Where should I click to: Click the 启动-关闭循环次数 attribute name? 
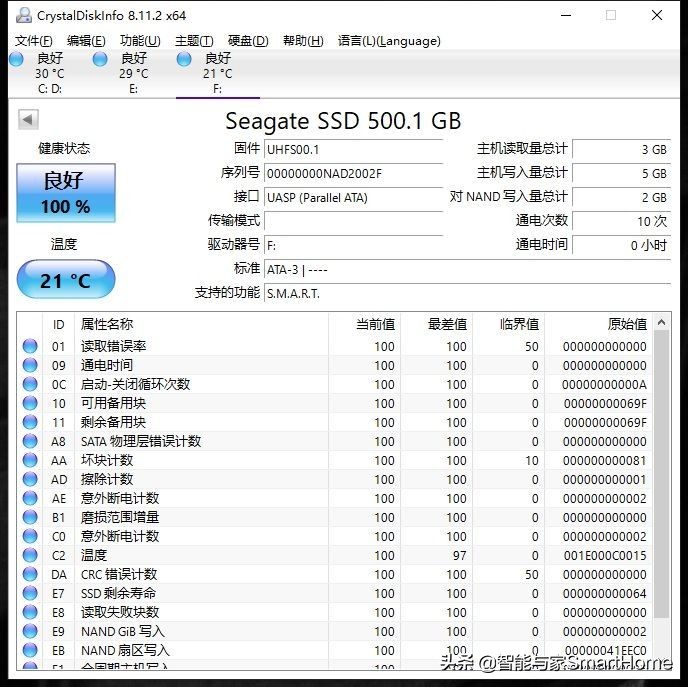pyautogui.click(x=135, y=384)
